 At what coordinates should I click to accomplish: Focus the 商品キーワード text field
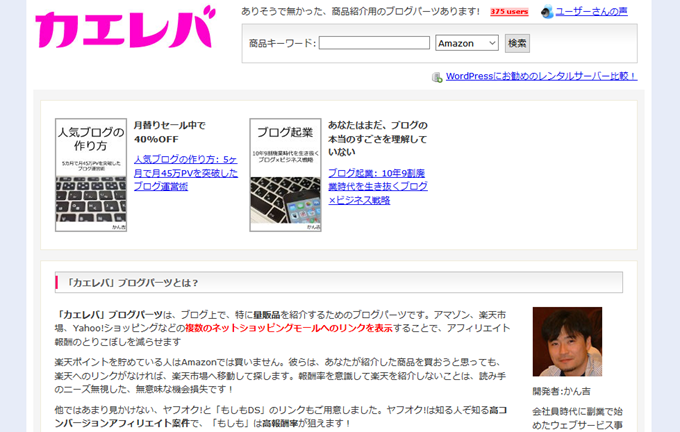tap(374, 43)
